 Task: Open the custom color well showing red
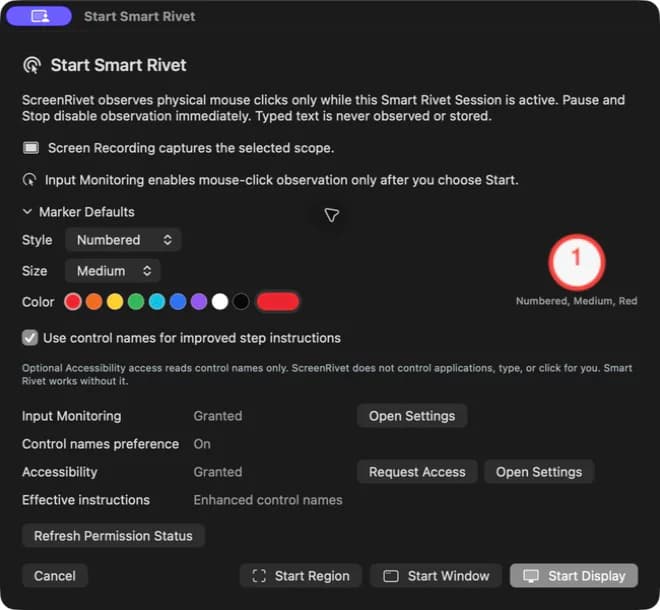pos(278,302)
